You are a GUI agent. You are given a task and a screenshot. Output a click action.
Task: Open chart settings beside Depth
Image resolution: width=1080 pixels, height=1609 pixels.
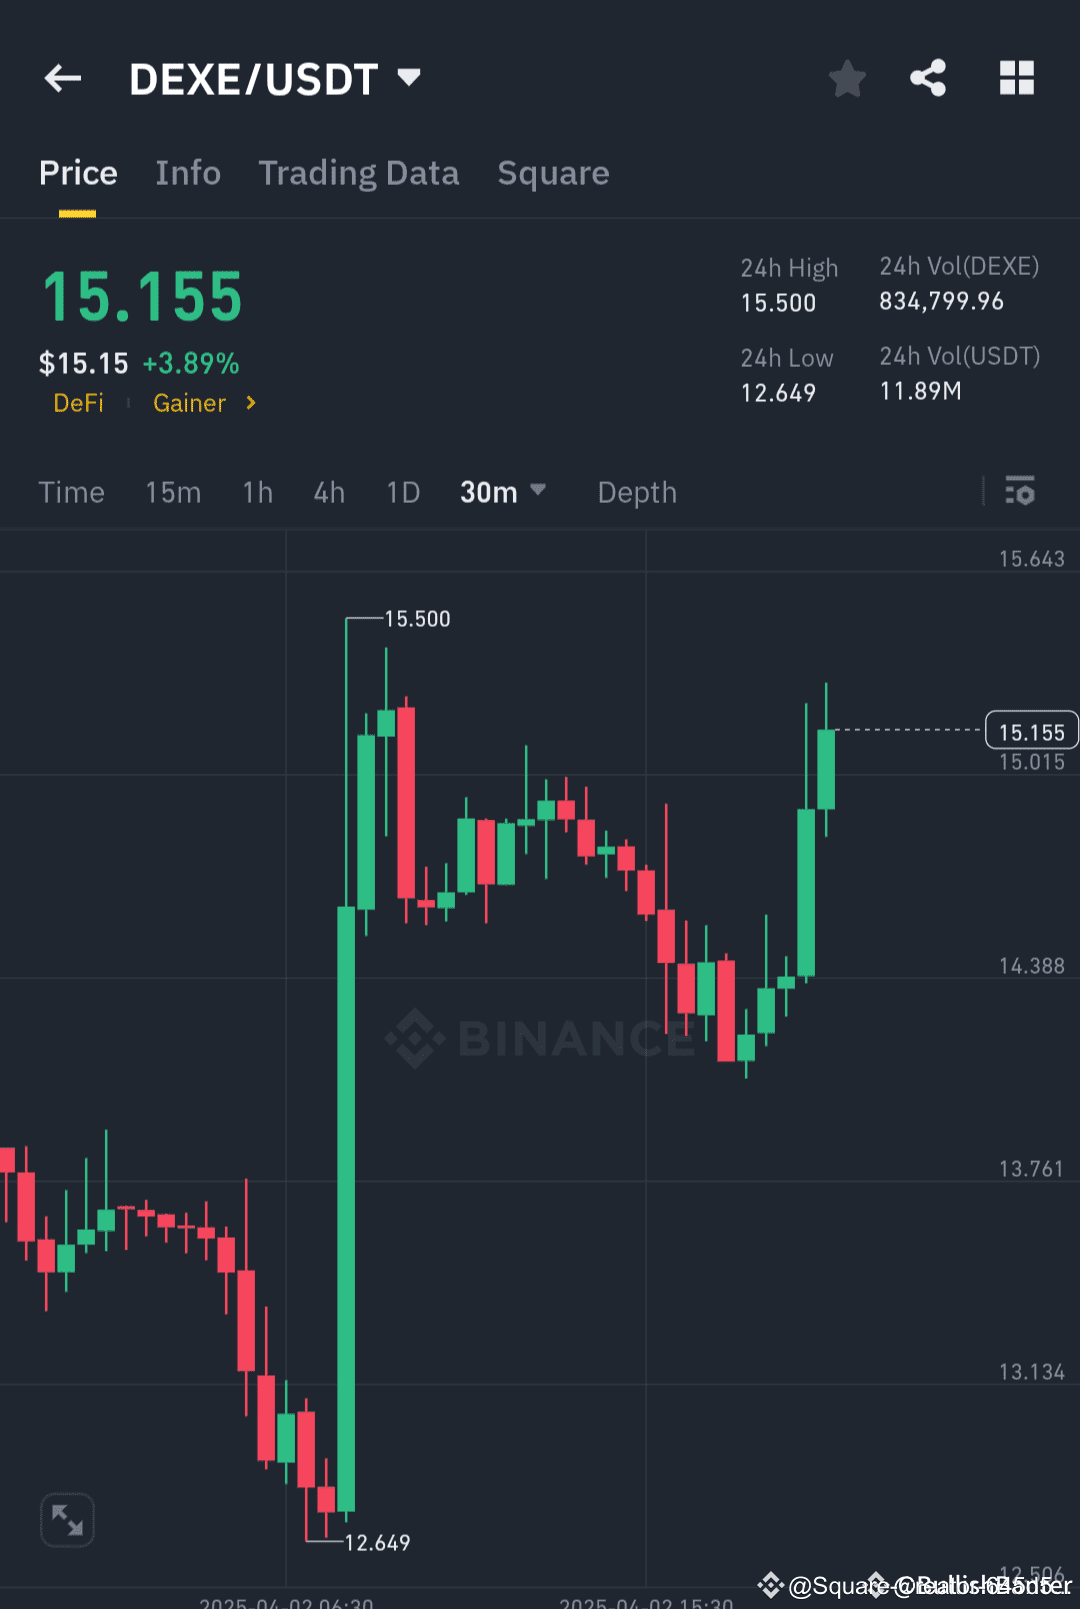click(x=1020, y=492)
